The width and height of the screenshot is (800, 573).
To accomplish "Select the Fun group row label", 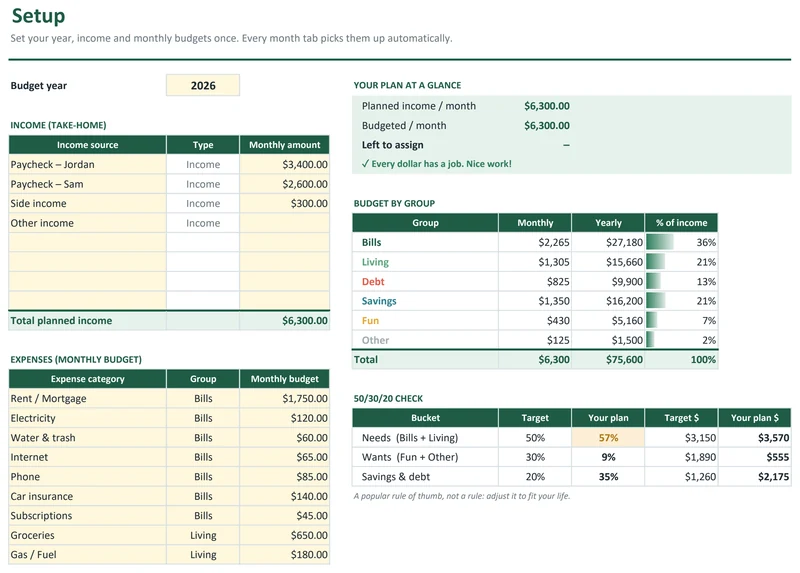I will pos(370,320).
